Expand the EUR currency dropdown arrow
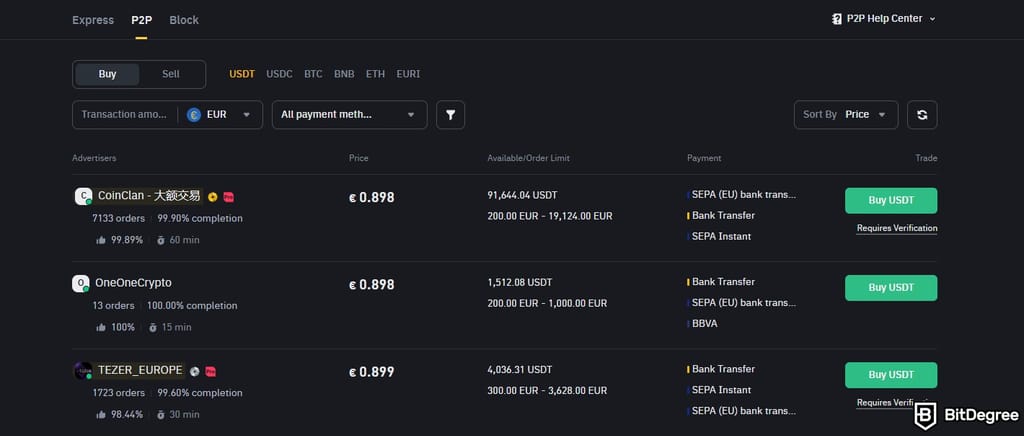The height and width of the screenshot is (436, 1024). tap(247, 115)
